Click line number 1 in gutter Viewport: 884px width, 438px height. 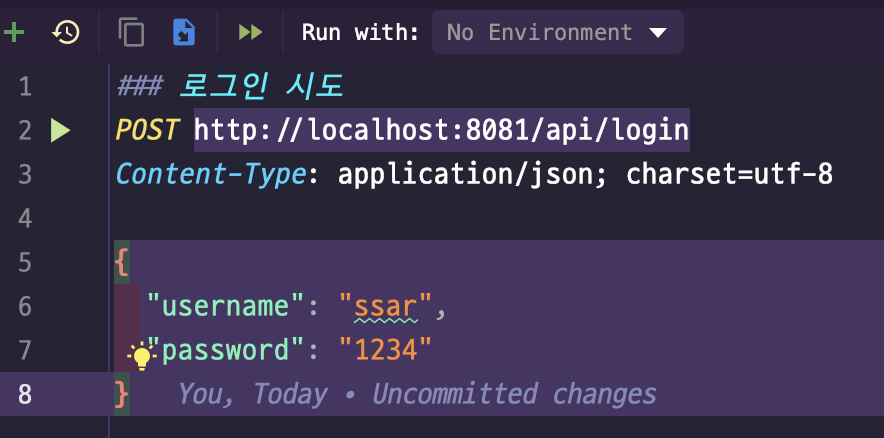(x=25, y=86)
